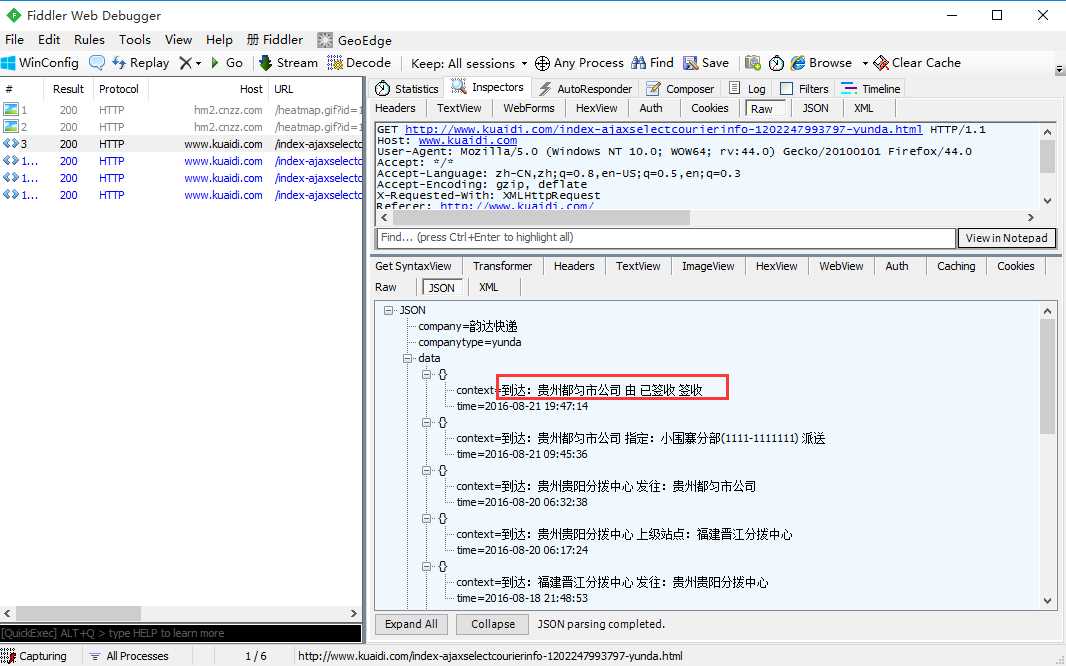Open the GeoEdge menu
The image size is (1066, 666).
(x=355, y=40)
